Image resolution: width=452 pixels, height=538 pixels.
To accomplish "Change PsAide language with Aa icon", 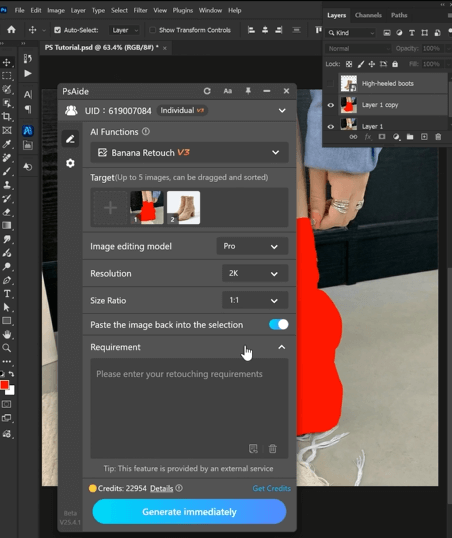I will tap(228, 91).
